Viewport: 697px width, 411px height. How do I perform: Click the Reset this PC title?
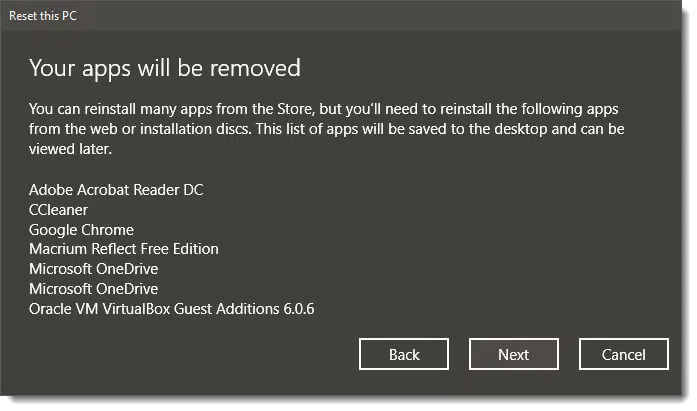pos(43,16)
